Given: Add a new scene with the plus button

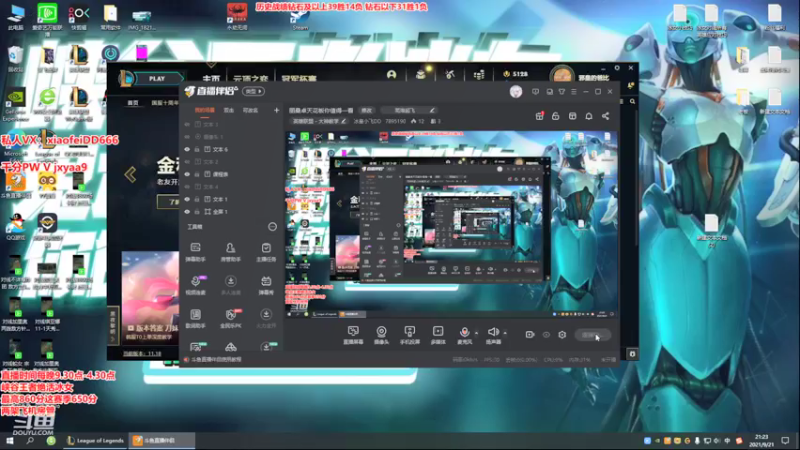Looking at the screenshot, I should click(276, 110).
